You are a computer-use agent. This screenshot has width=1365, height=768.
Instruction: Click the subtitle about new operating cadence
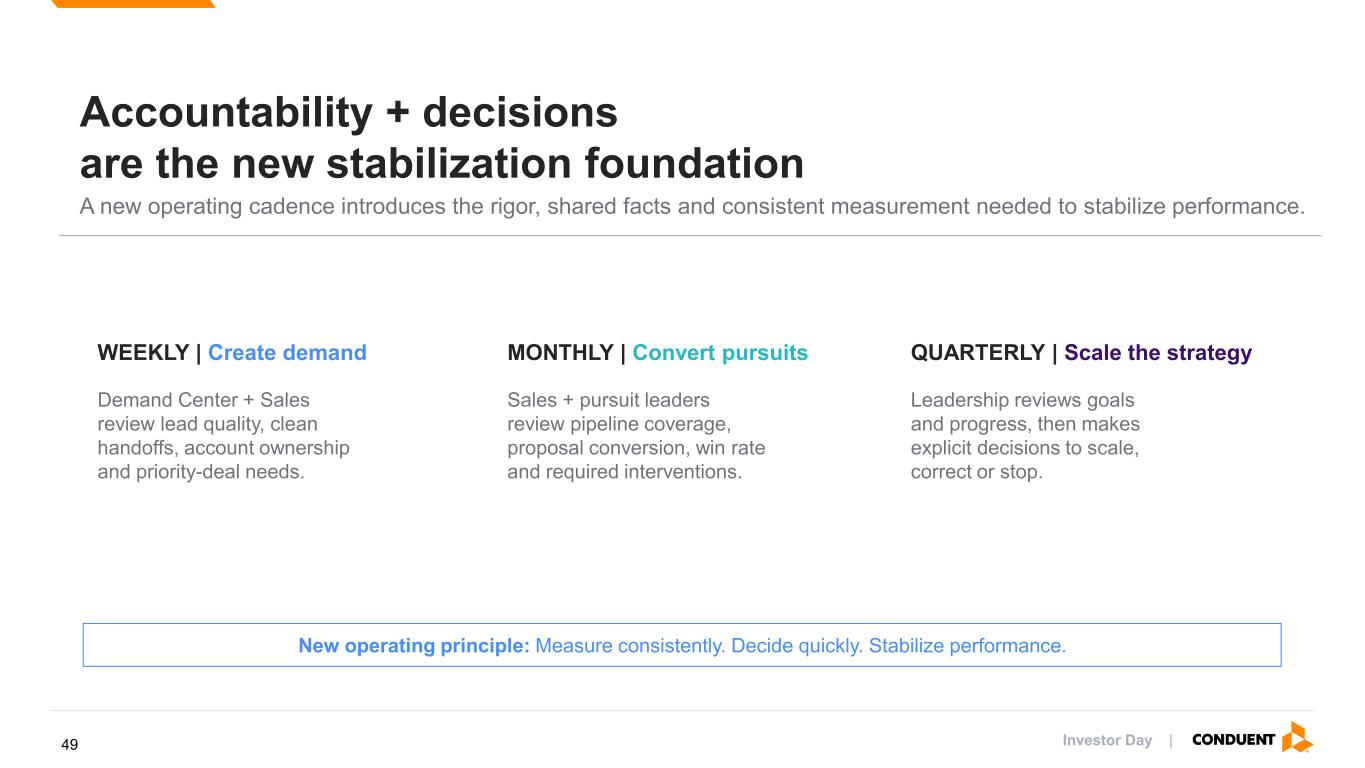click(693, 207)
